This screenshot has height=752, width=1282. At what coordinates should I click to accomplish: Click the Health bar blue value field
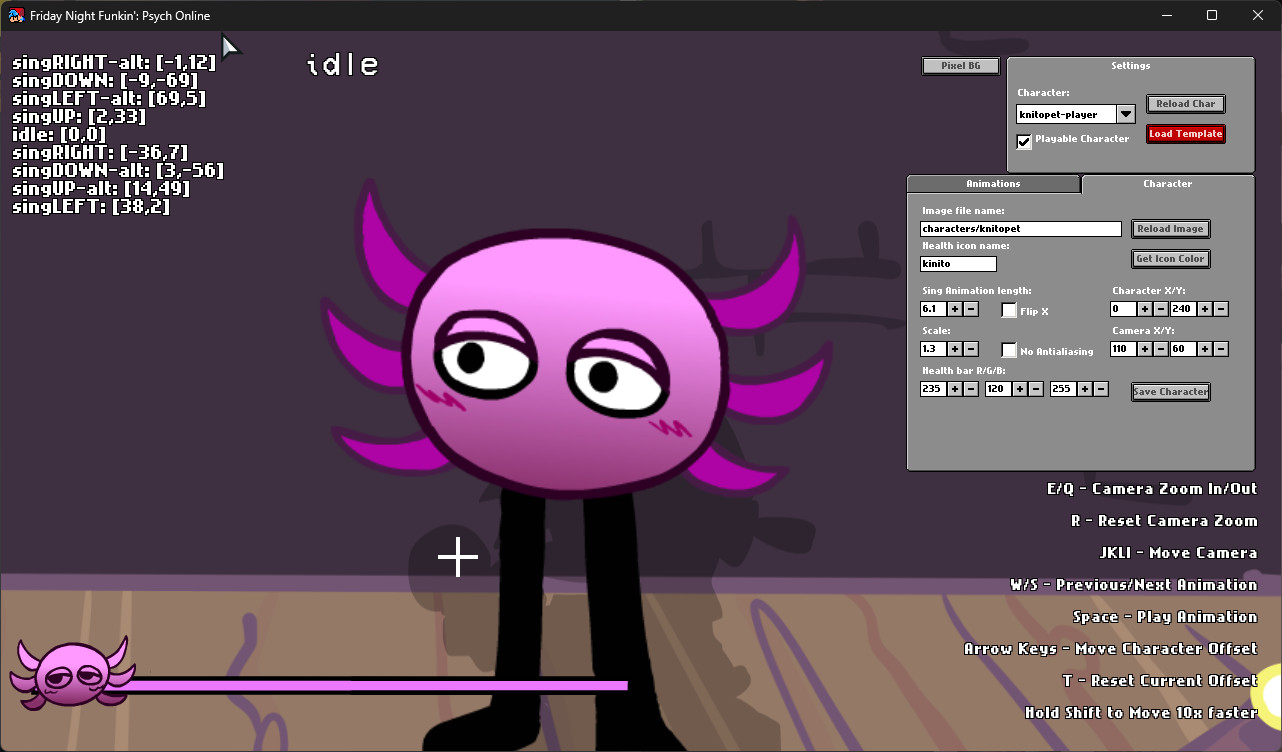click(x=1063, y=389)
